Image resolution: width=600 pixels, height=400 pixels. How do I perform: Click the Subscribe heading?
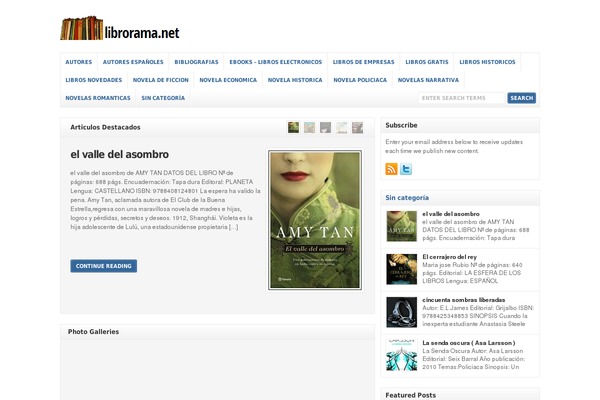tap(401, 125)
